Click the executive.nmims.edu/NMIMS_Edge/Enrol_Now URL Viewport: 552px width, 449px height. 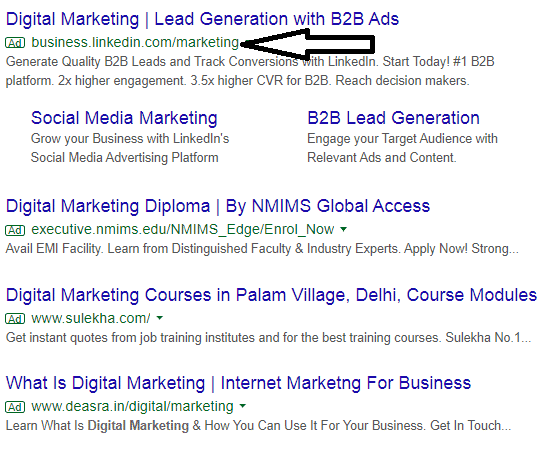[x=183, y=230]
